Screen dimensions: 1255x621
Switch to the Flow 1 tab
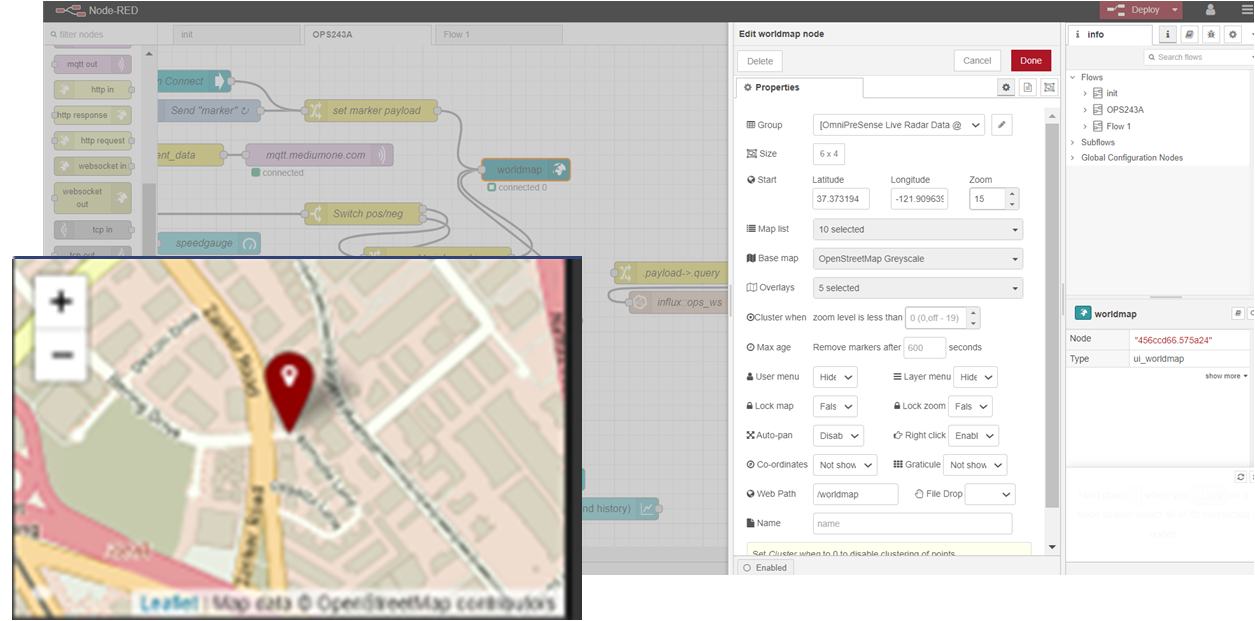click(496, 34)
